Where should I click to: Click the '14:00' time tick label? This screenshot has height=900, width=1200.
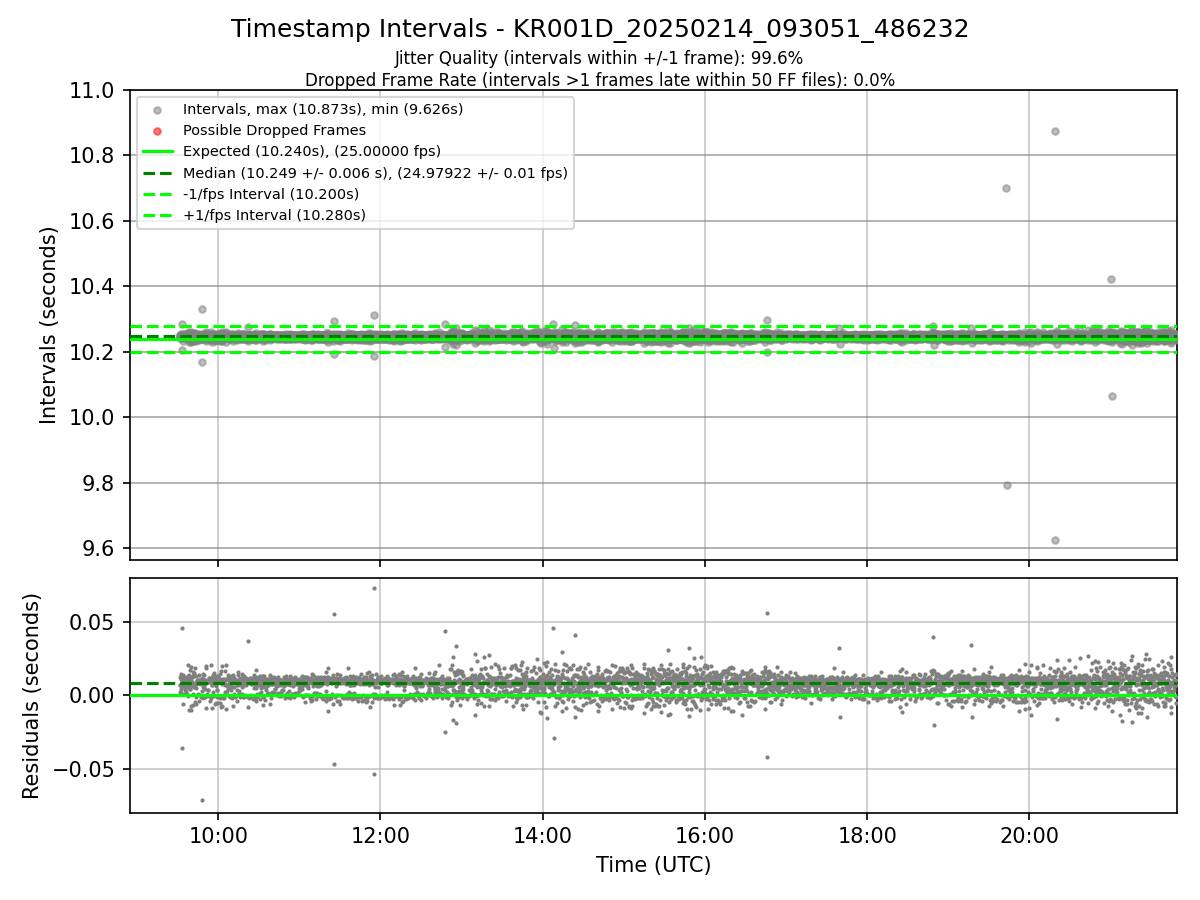click(x=542, y=836)
